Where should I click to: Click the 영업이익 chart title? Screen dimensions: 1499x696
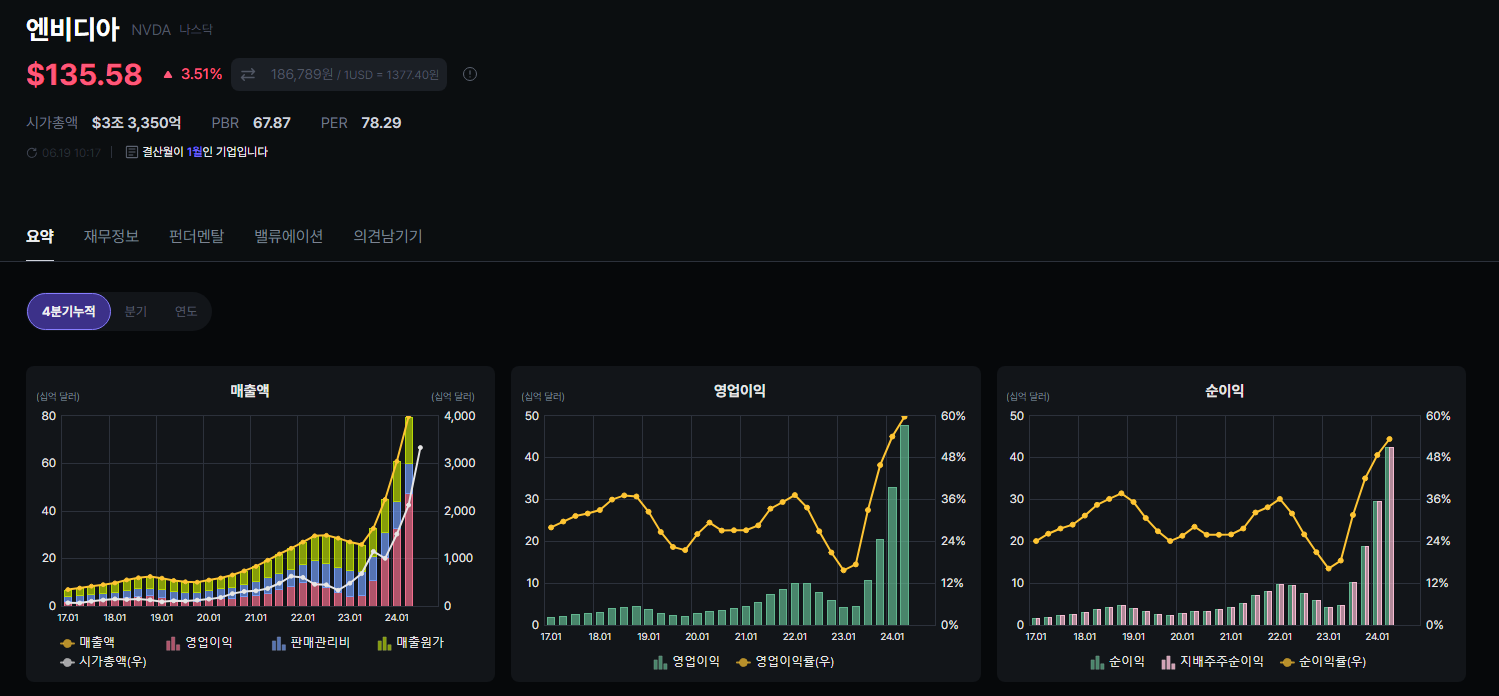pyautogui.click(x=740, y=391)
